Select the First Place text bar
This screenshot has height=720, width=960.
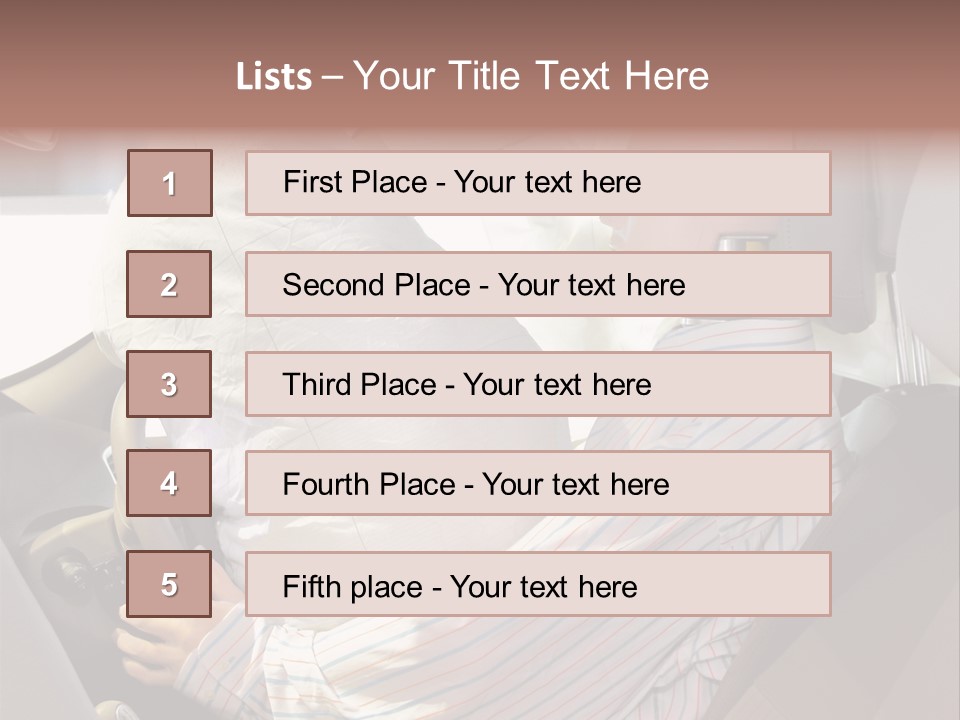[538, 183]
